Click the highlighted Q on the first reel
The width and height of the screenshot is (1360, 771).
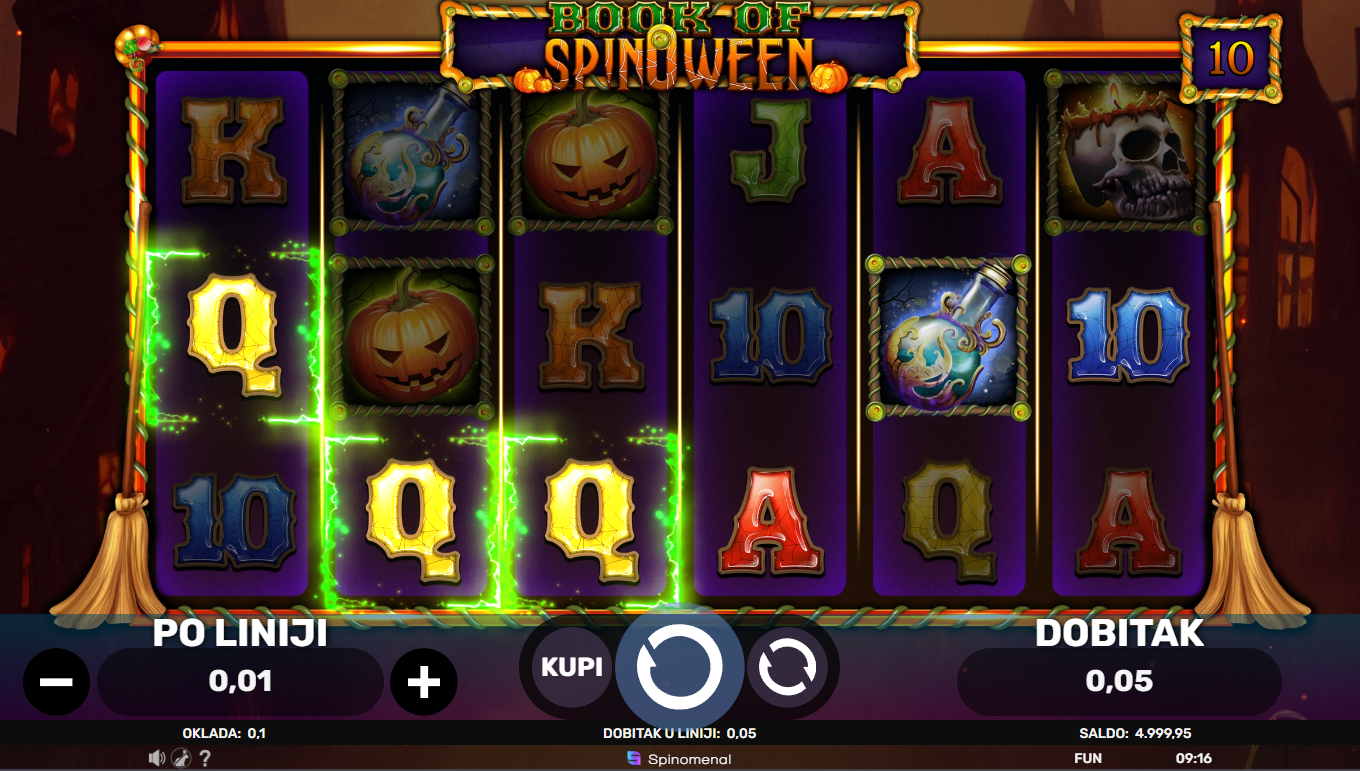point(234,334)
